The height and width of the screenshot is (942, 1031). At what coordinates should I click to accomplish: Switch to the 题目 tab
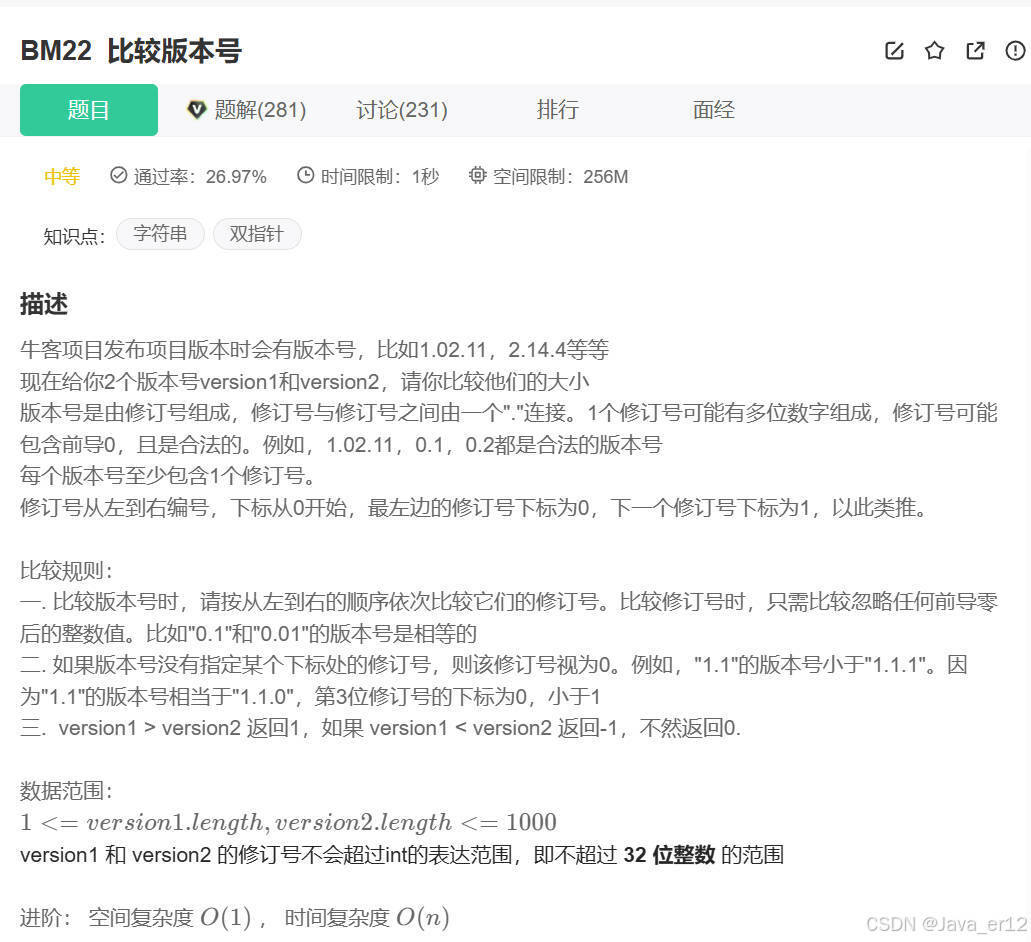click(x=88, y=110)
